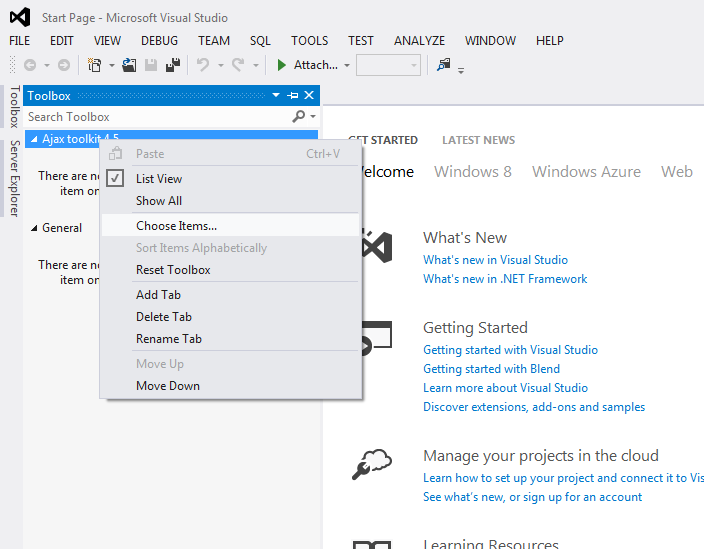Open the Toolbox window position dropdown arrow
704x549 pixels.
click(x=276, y=95)
